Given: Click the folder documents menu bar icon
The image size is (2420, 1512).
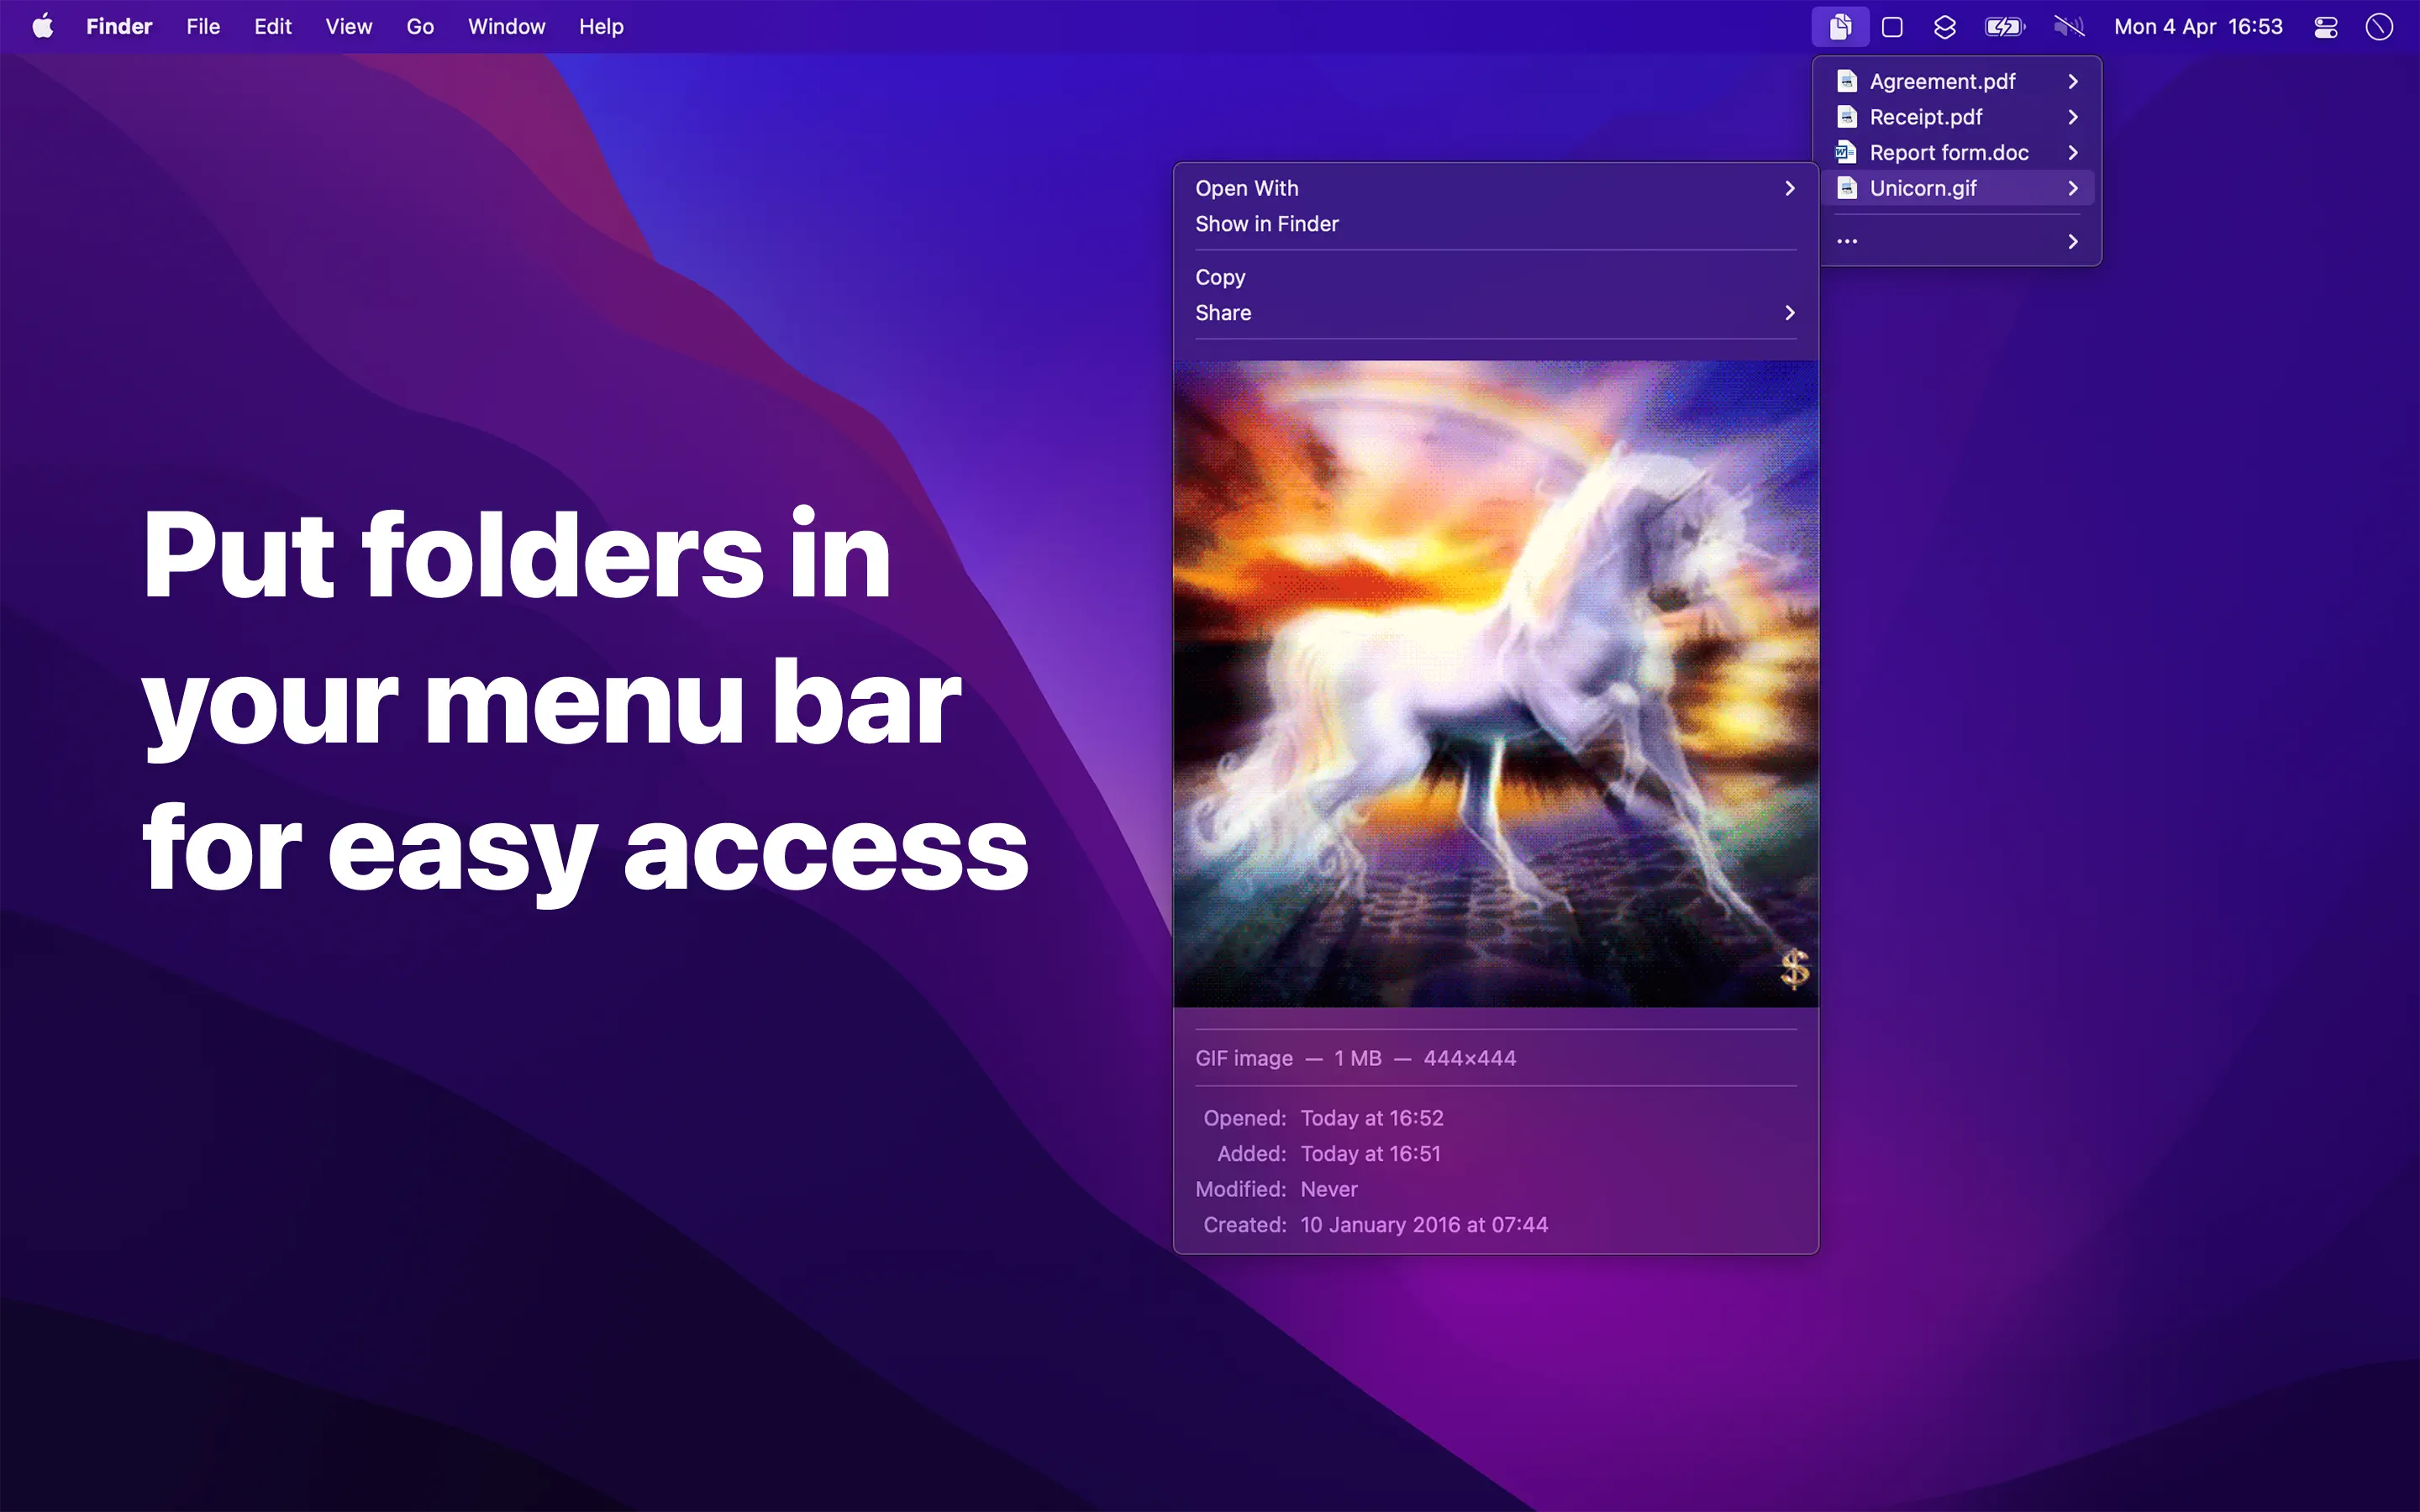Looking at the screenshot, I should pyautogui.click(x=1840, y=27).
